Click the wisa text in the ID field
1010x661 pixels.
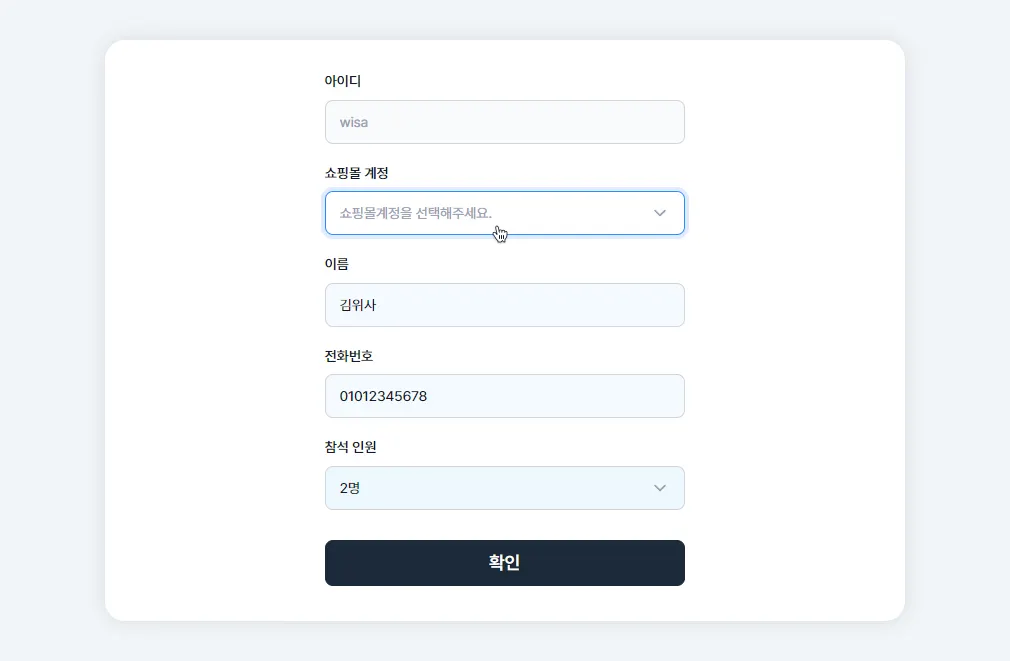[354, 122]
